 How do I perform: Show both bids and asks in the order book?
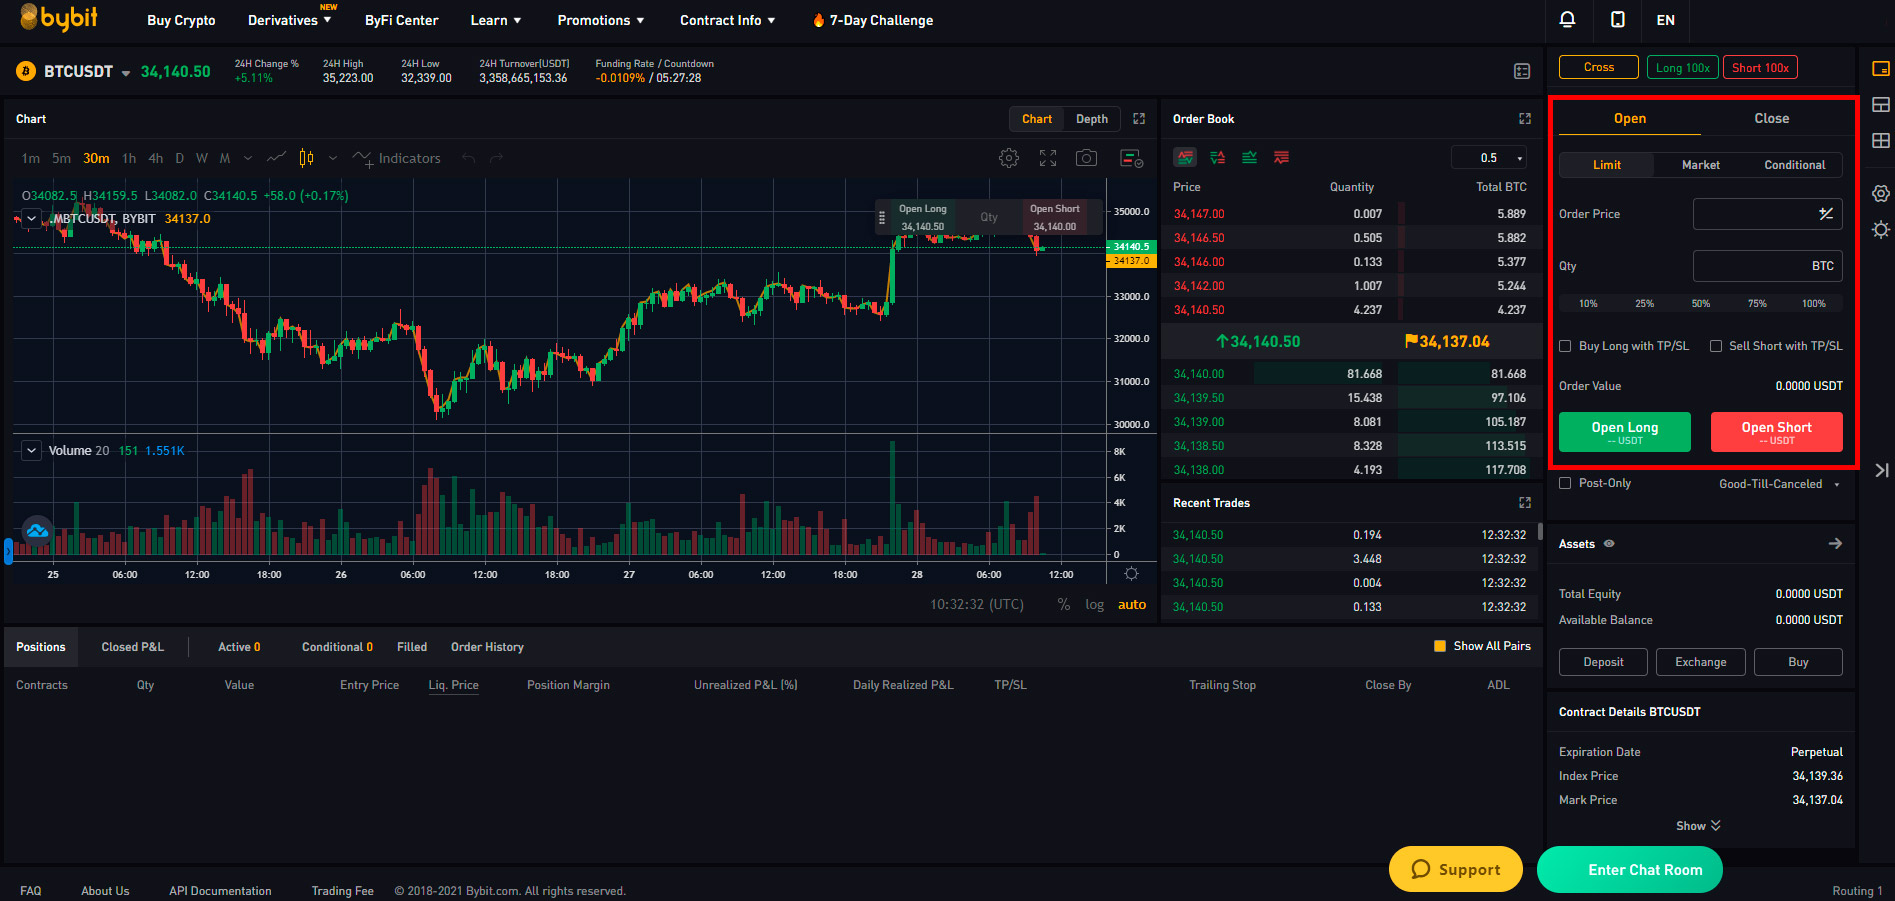coord(1185,158)
